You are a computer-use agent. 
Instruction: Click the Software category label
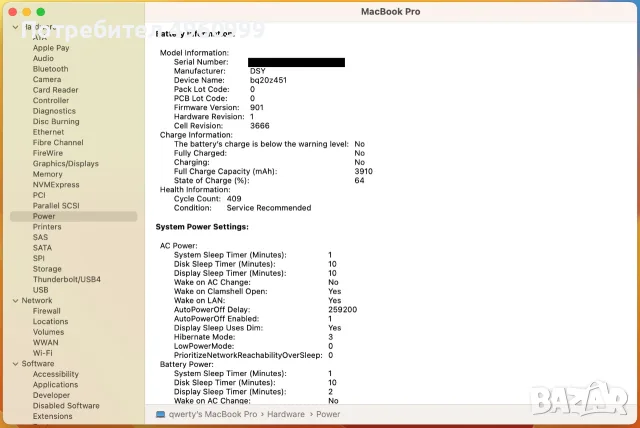38,364
